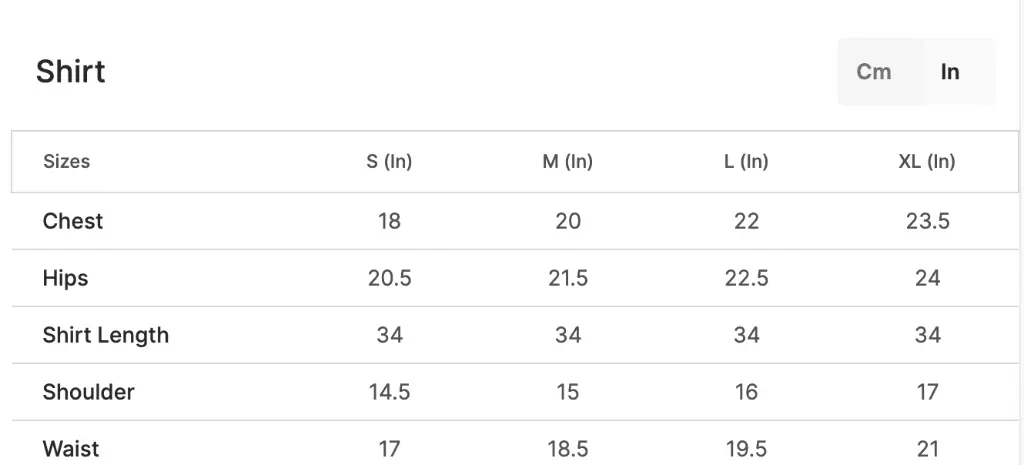The image size is (1024, 465).
Task: Click the Shirt heading
Action: tap(71, 71)
